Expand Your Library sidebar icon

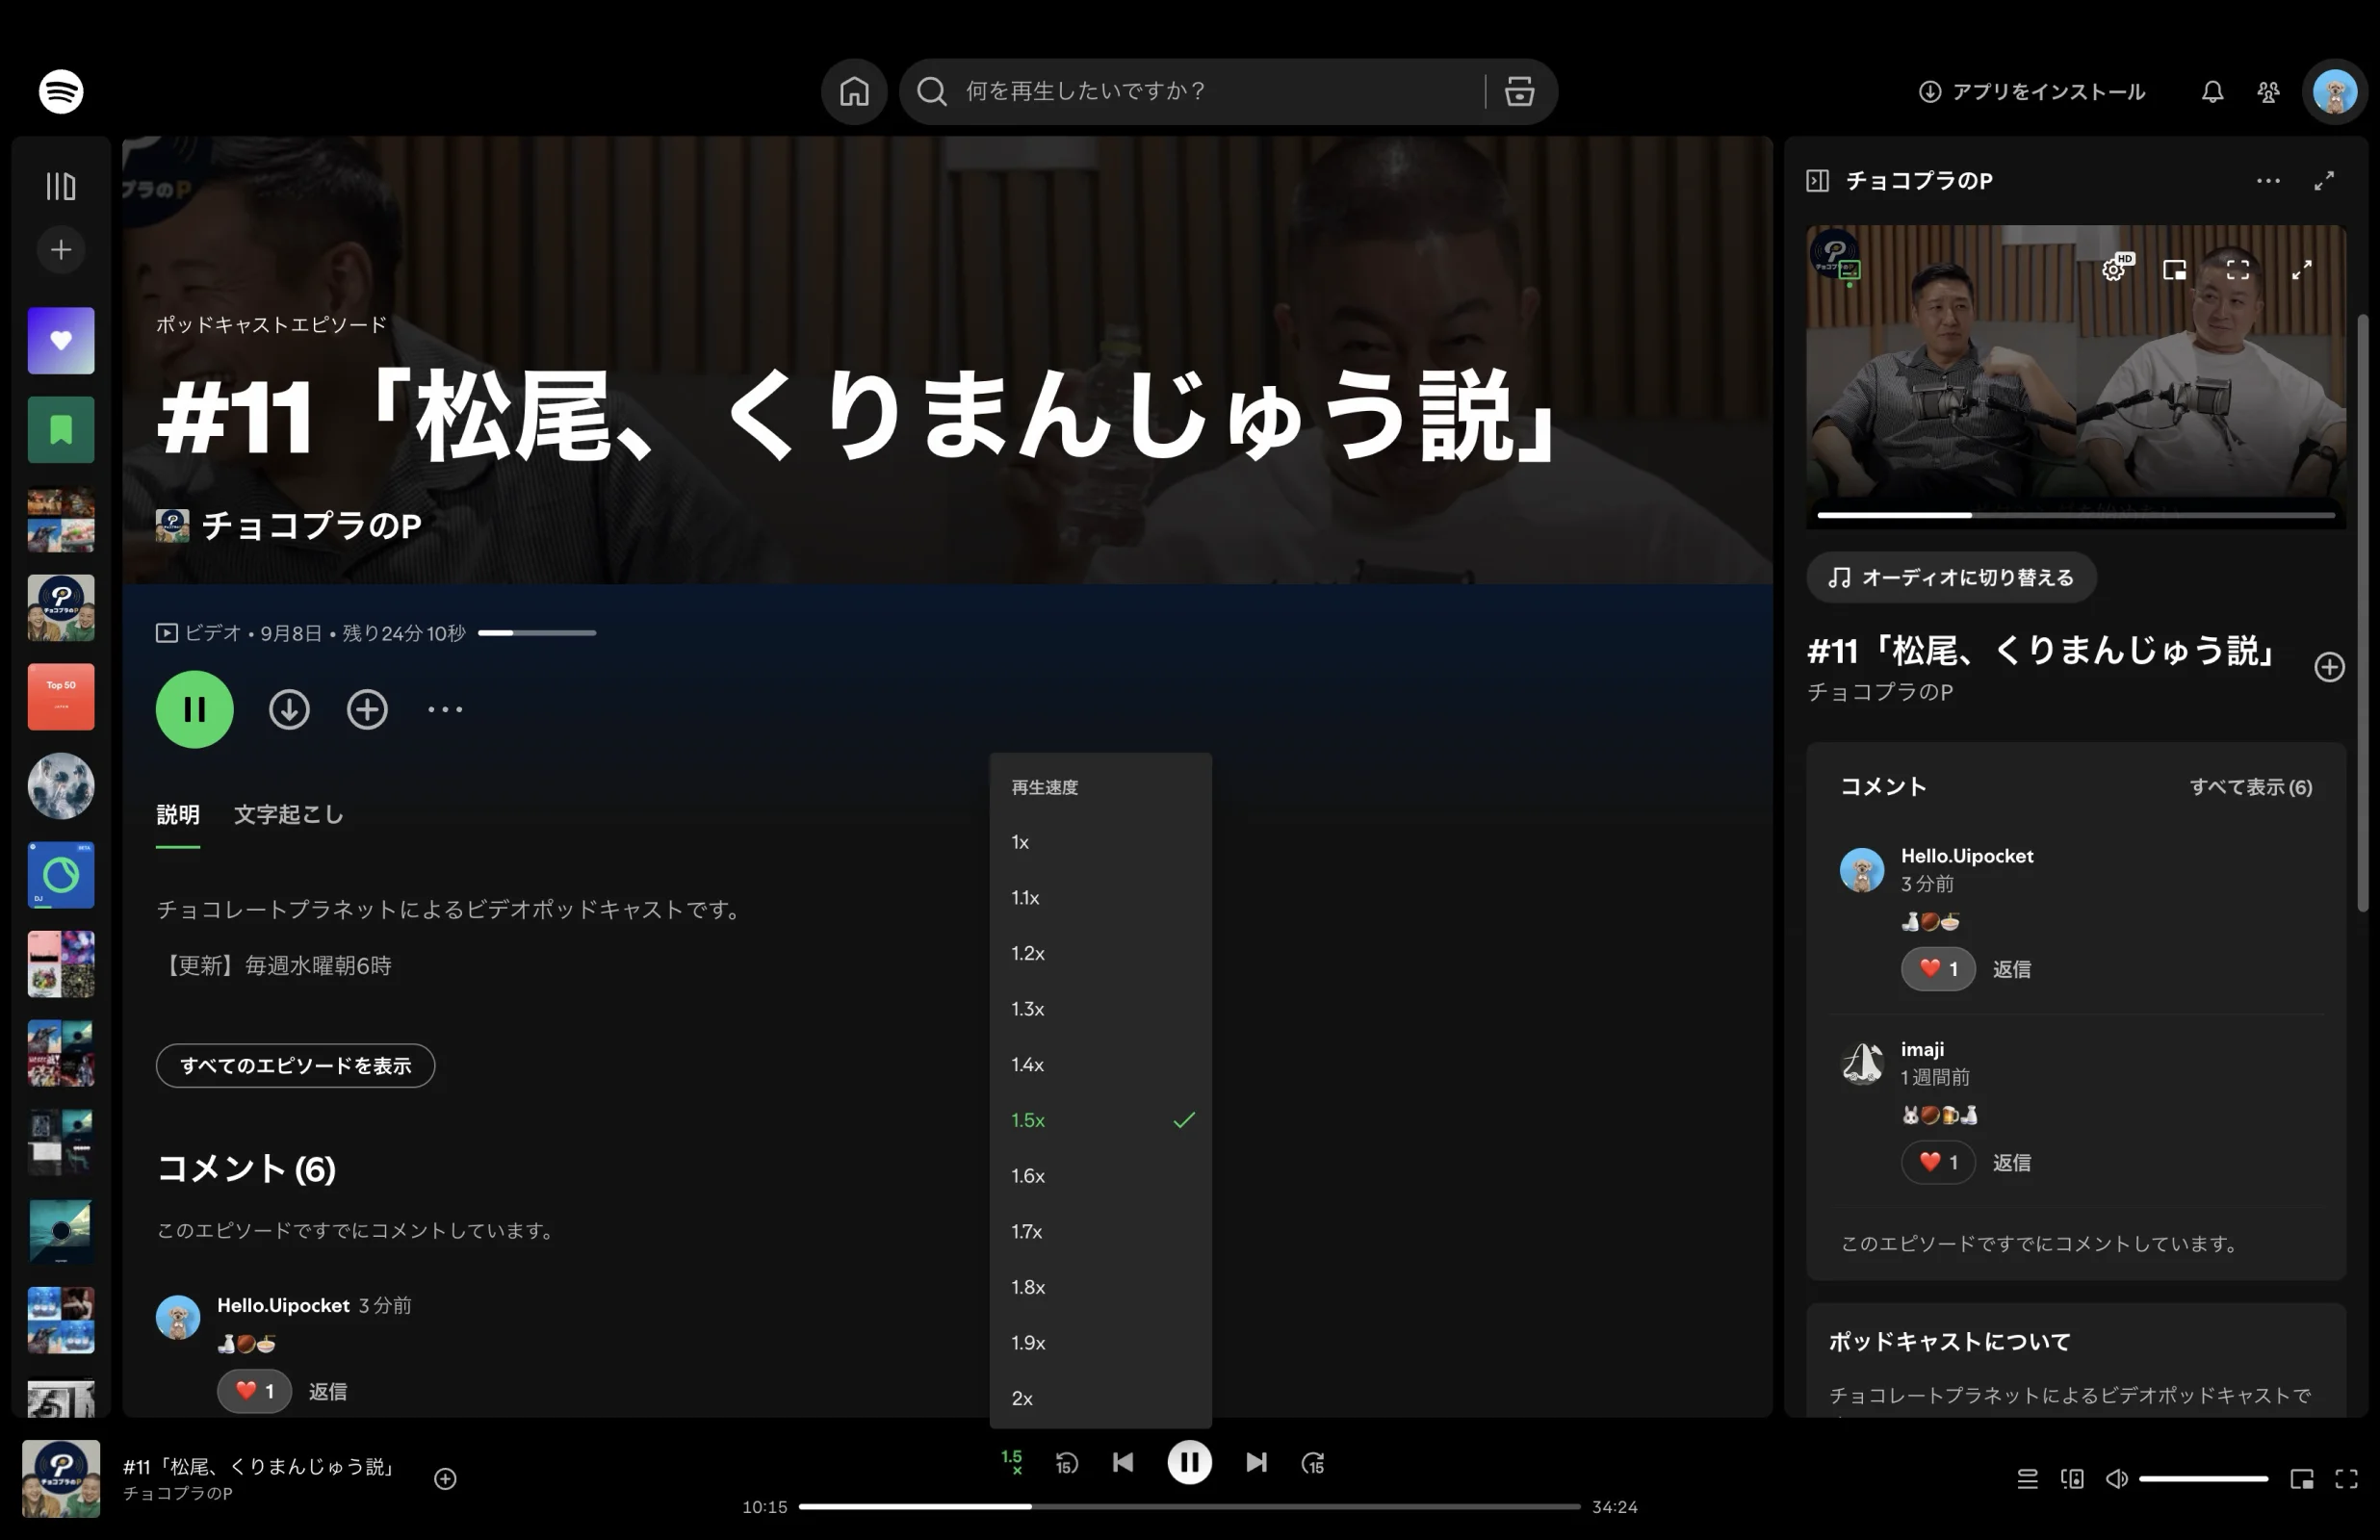point(61,186)
